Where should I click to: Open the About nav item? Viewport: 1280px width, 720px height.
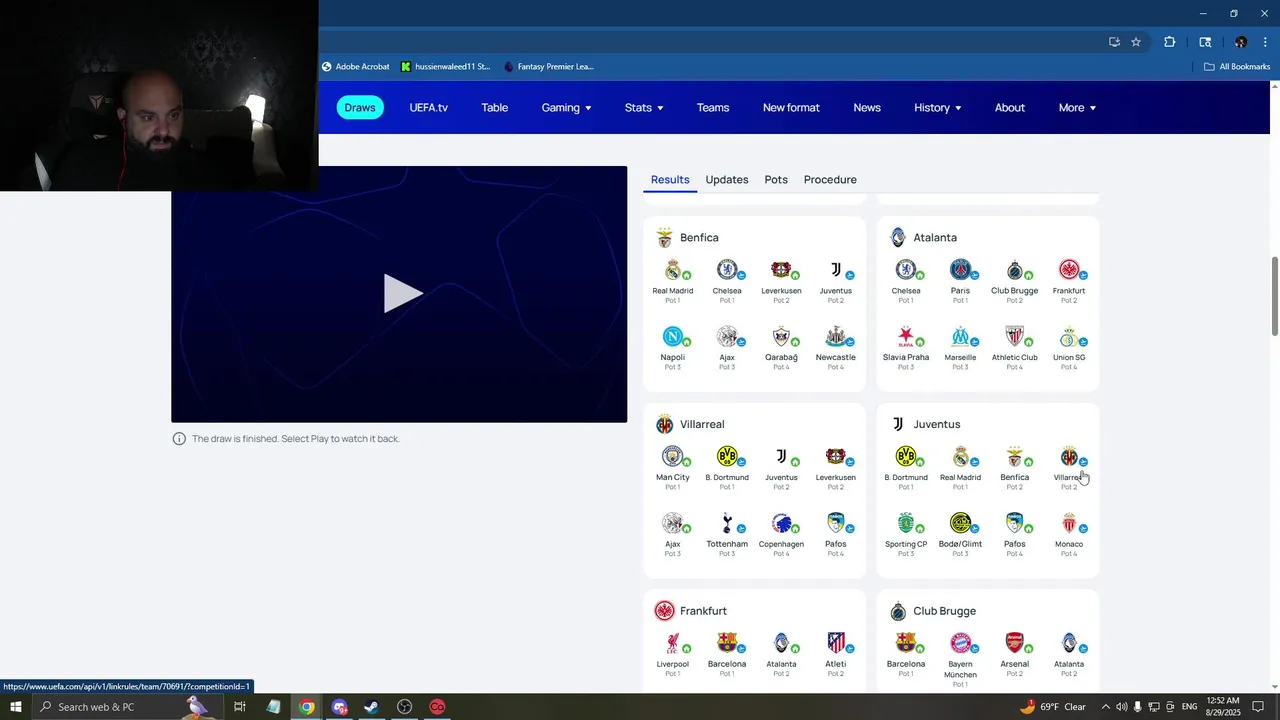[1010, 108]
